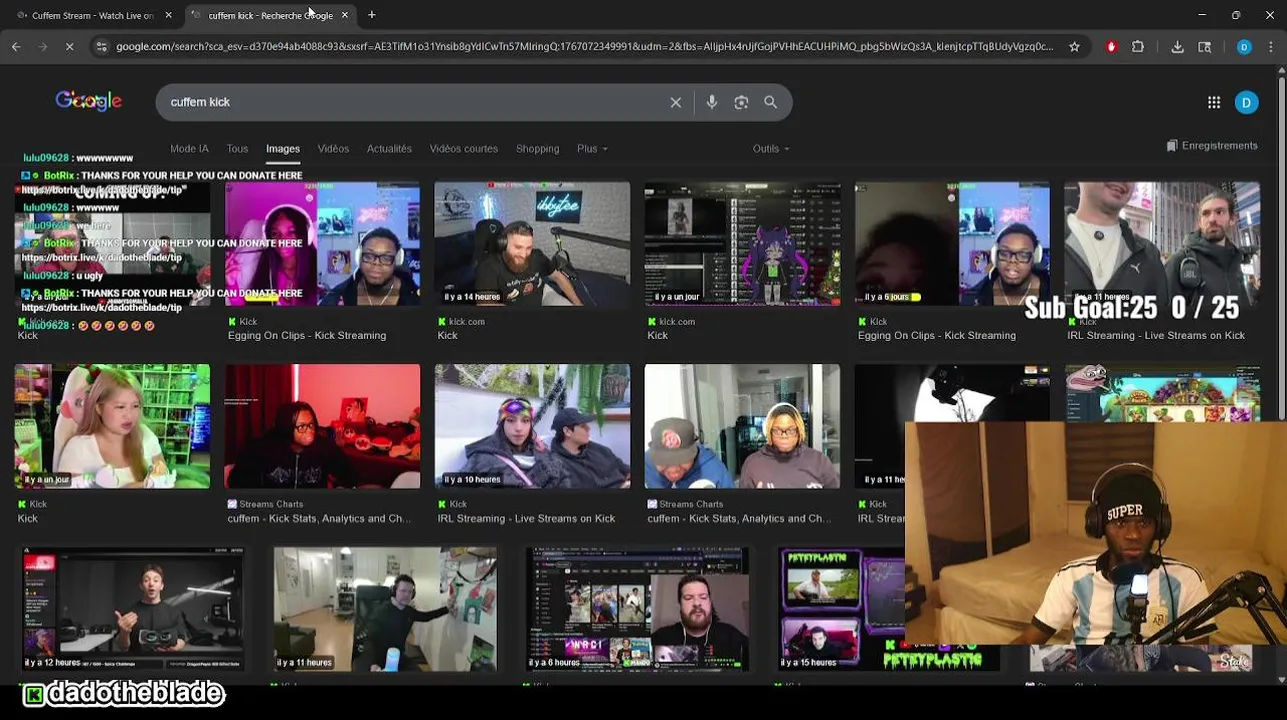Open thumbnail labeled il y a 15 heures
The image size is (1287, 720).
842,609
